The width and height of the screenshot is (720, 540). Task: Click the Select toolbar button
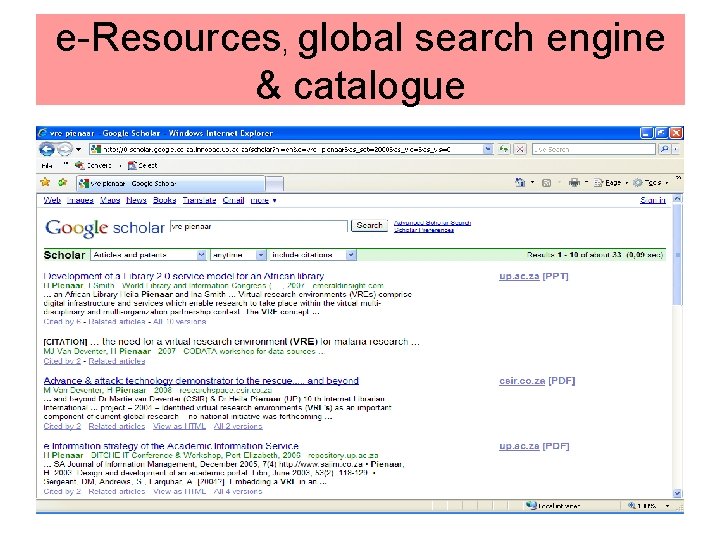tap(142, 165)
